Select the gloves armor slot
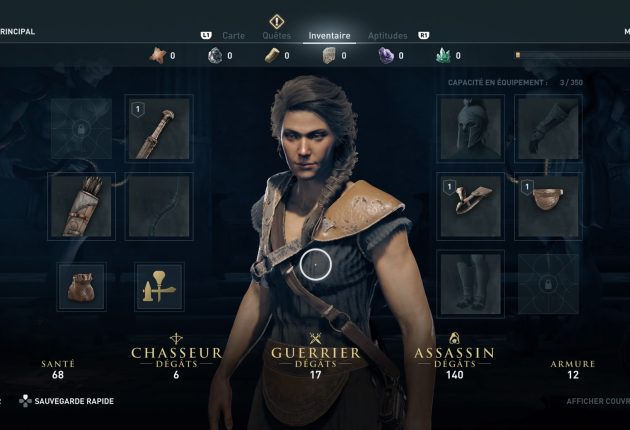The image size is (630, 430). (548, 129)
